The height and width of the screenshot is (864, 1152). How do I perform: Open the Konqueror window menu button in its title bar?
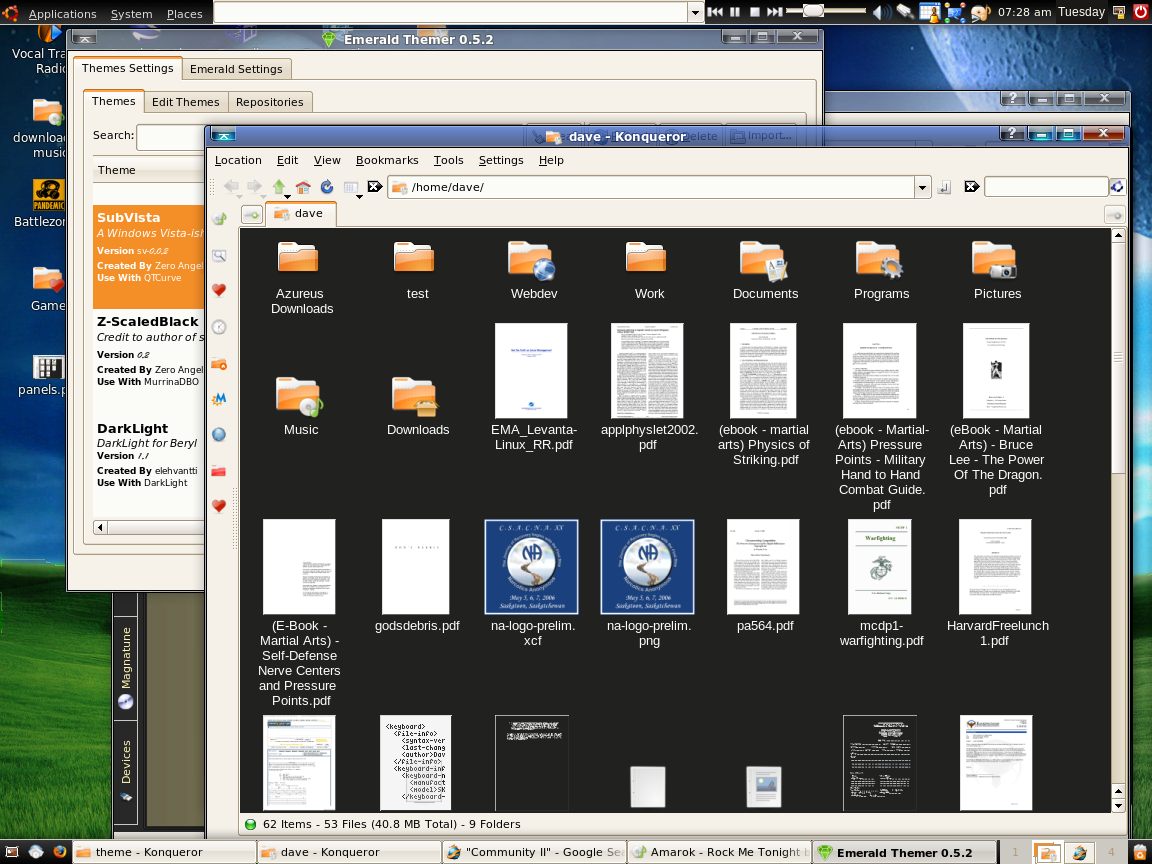coord(223,135)
